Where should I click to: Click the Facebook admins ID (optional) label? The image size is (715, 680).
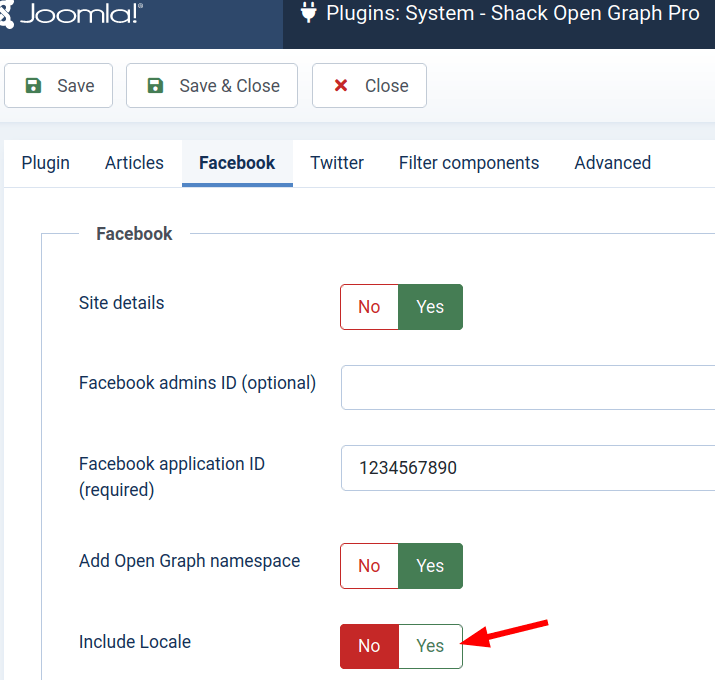[x=197, y=383]
